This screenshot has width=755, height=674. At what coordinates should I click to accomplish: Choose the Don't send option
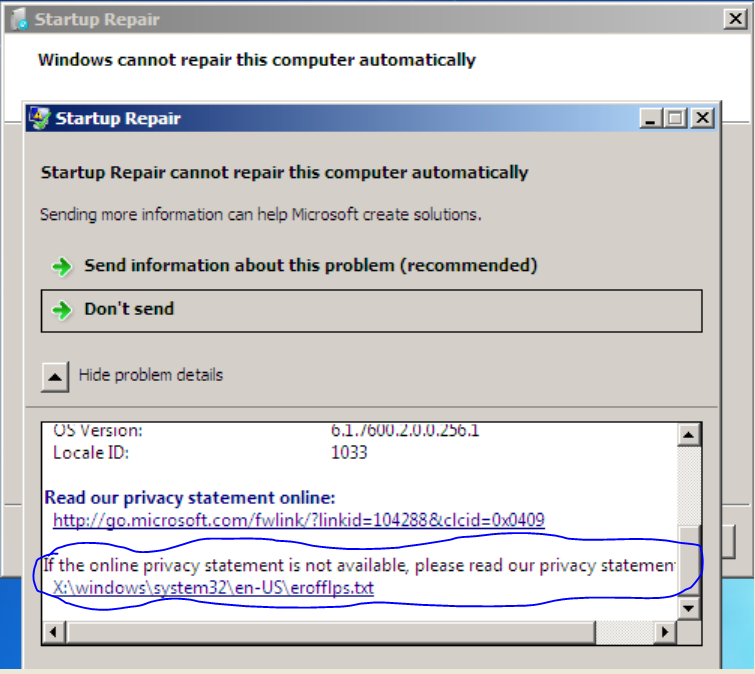click(x=371, y=311)
